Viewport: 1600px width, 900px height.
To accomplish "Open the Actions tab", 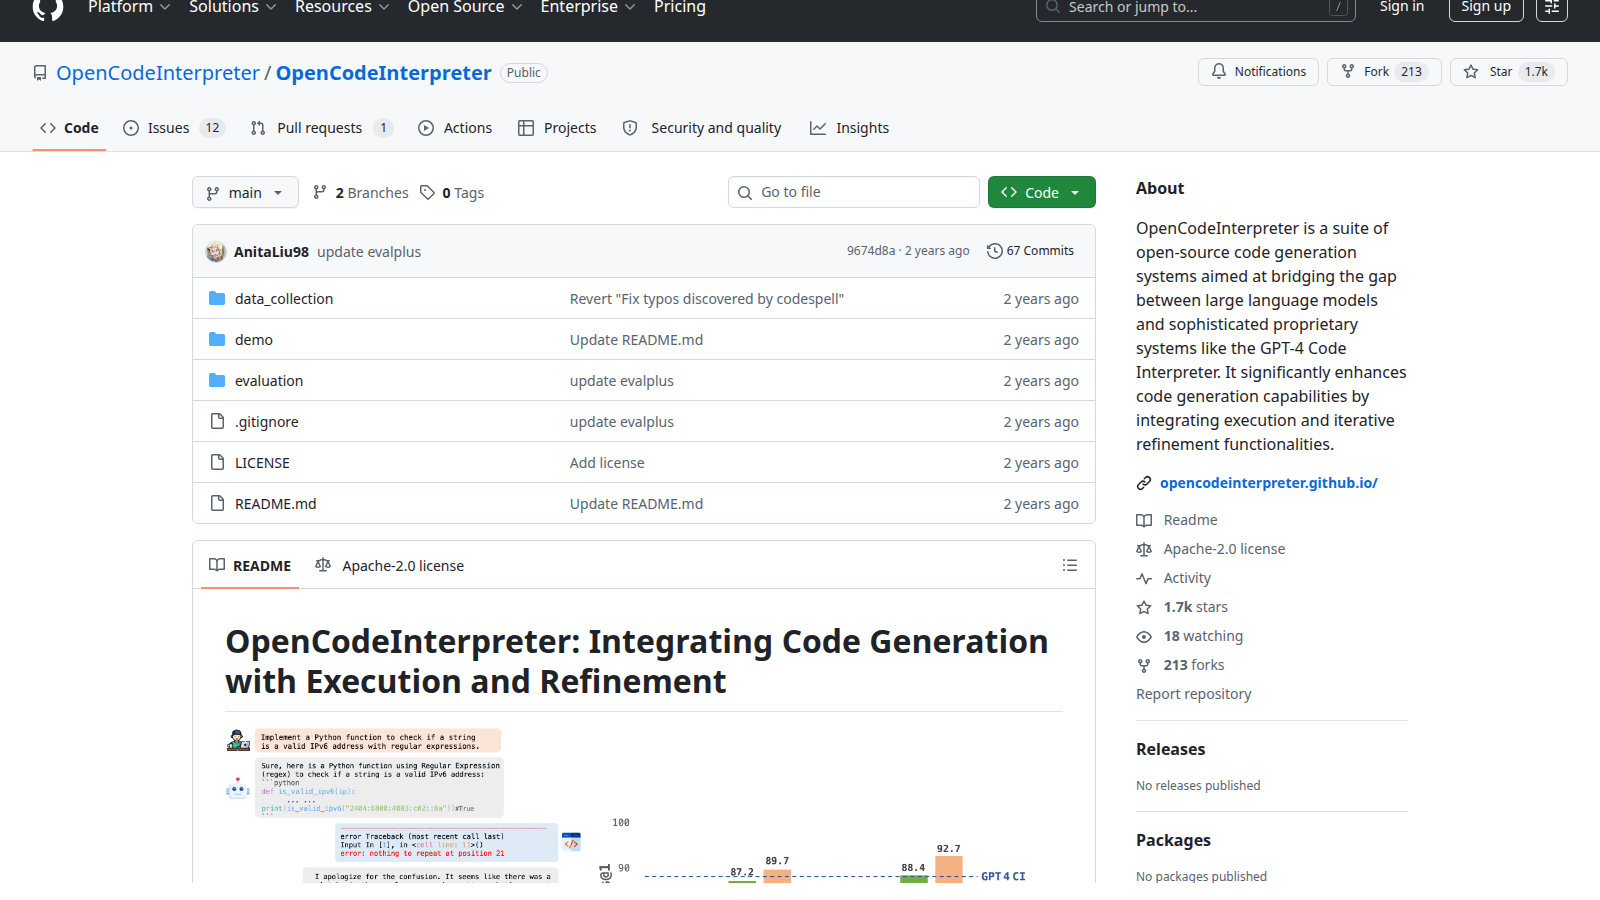I will click(x=455, y=128).
